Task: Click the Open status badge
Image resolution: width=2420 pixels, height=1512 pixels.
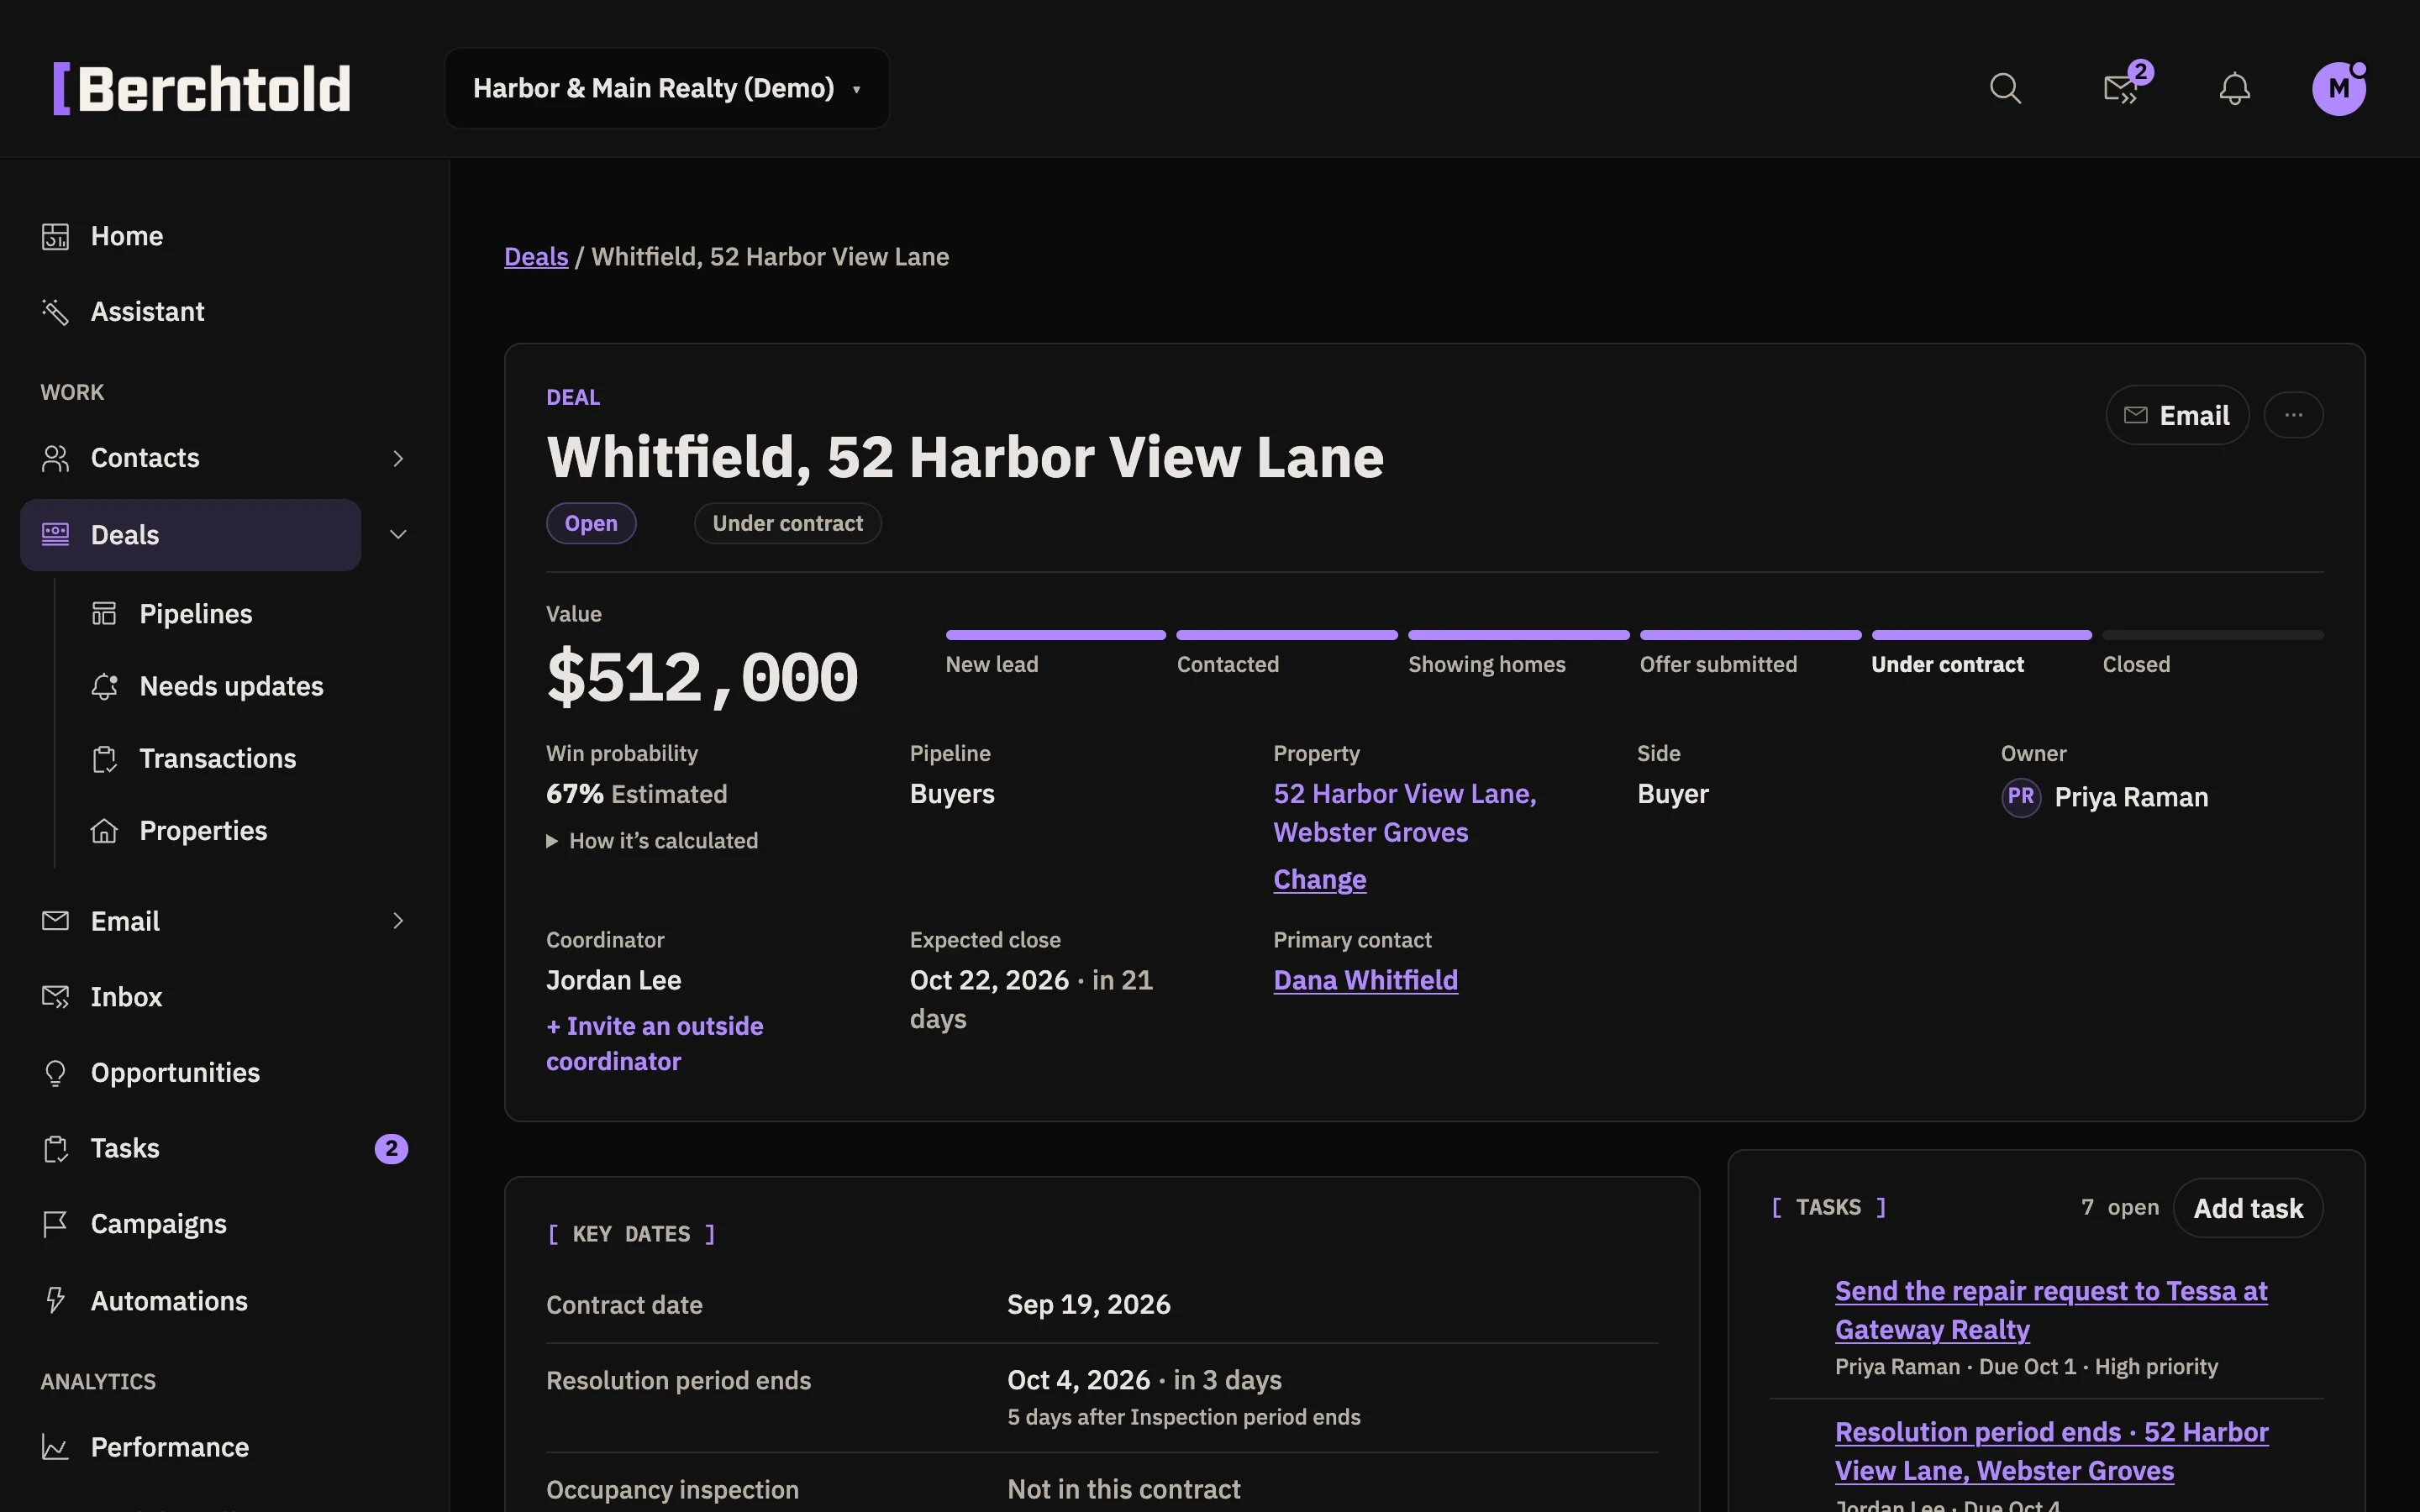Action: pyautogui.click(x=591, y=523)
